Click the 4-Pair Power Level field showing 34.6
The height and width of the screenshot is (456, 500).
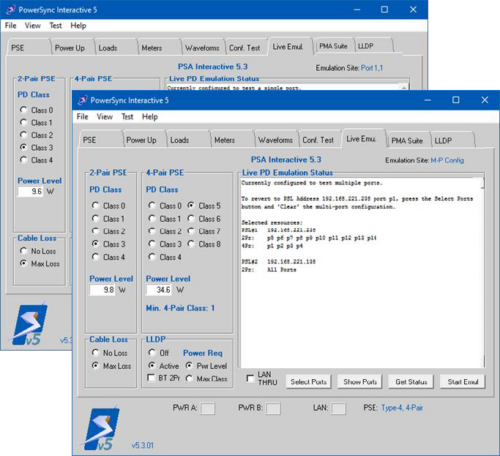[x=159, y=289]
